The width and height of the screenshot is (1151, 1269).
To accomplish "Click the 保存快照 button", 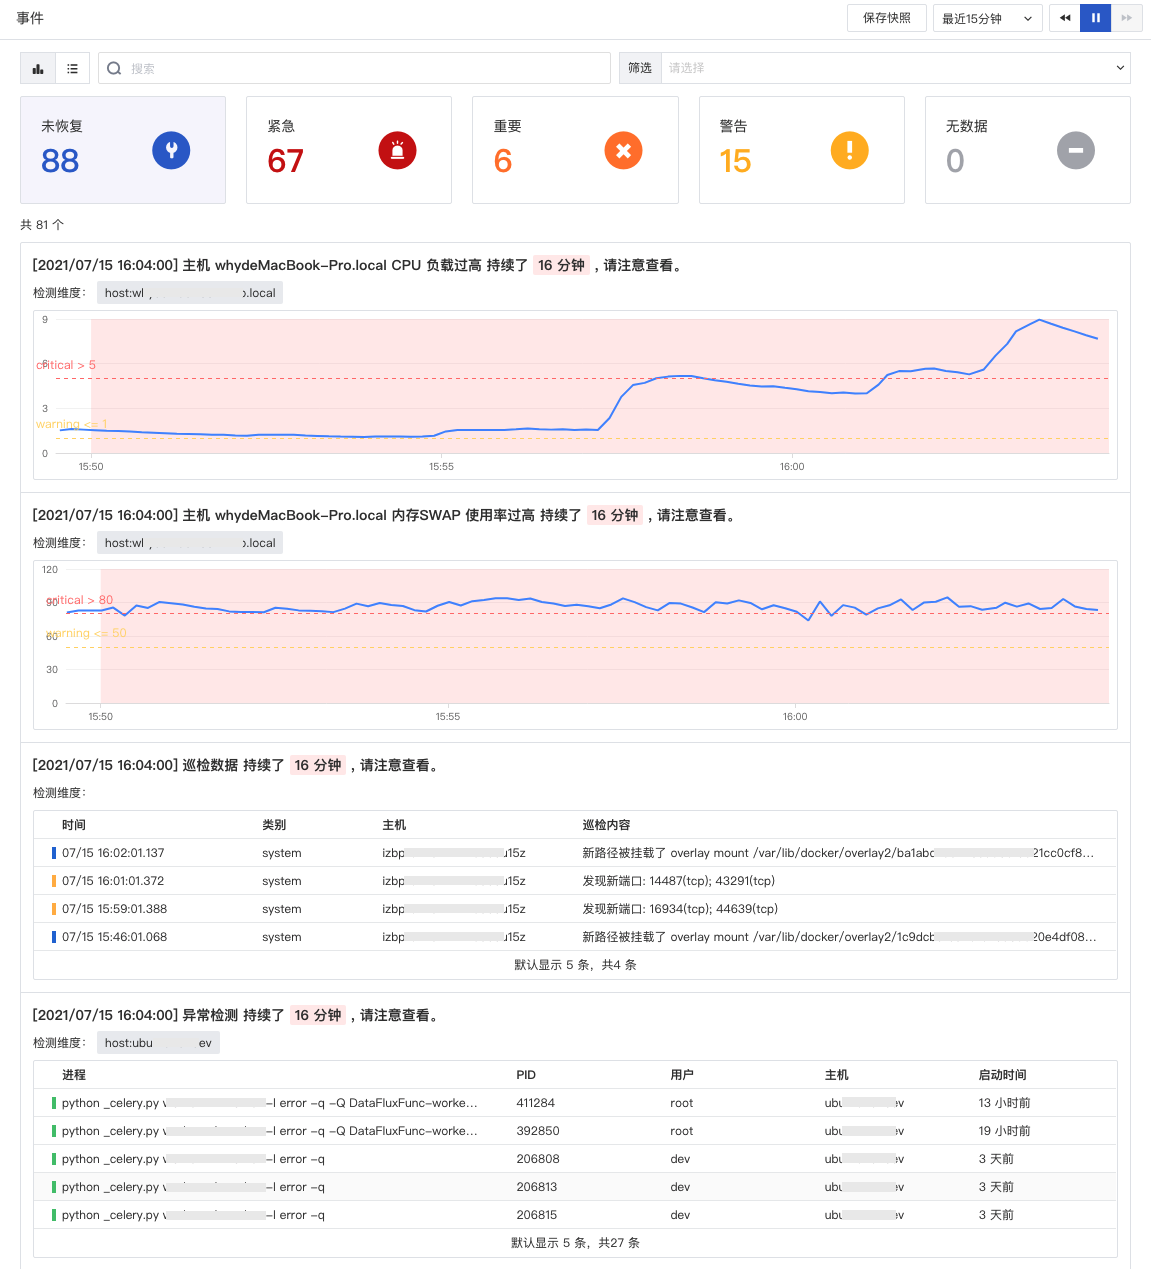I will pos(887,18).
